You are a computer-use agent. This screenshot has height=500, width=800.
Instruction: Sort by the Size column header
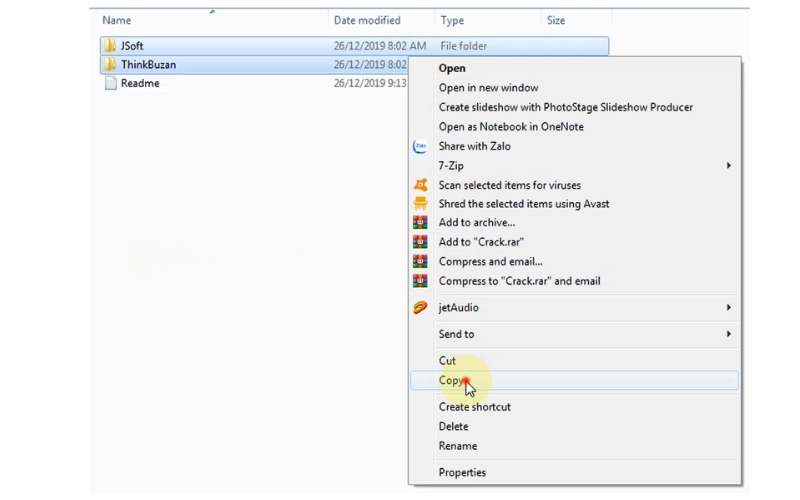pyautogui.click(x=556, y=20)
